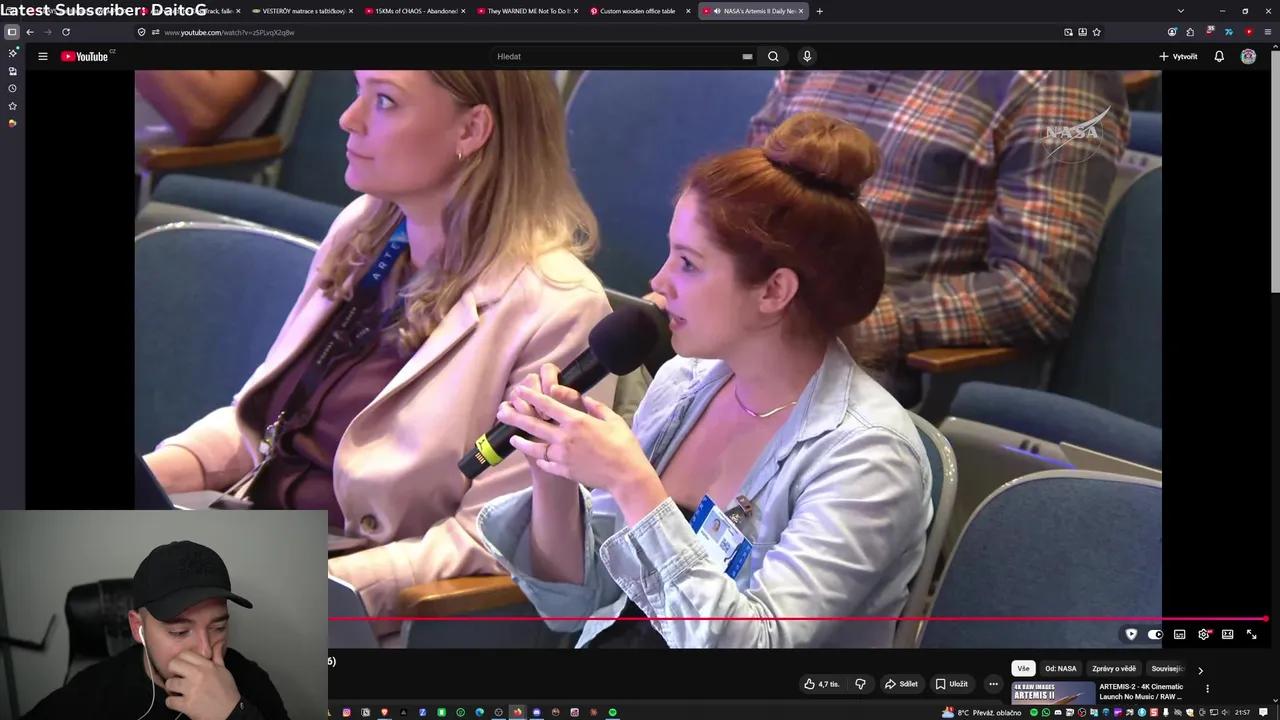Select the Od: NASA filter chip
1280x720 pixels.
point(1061,668)
